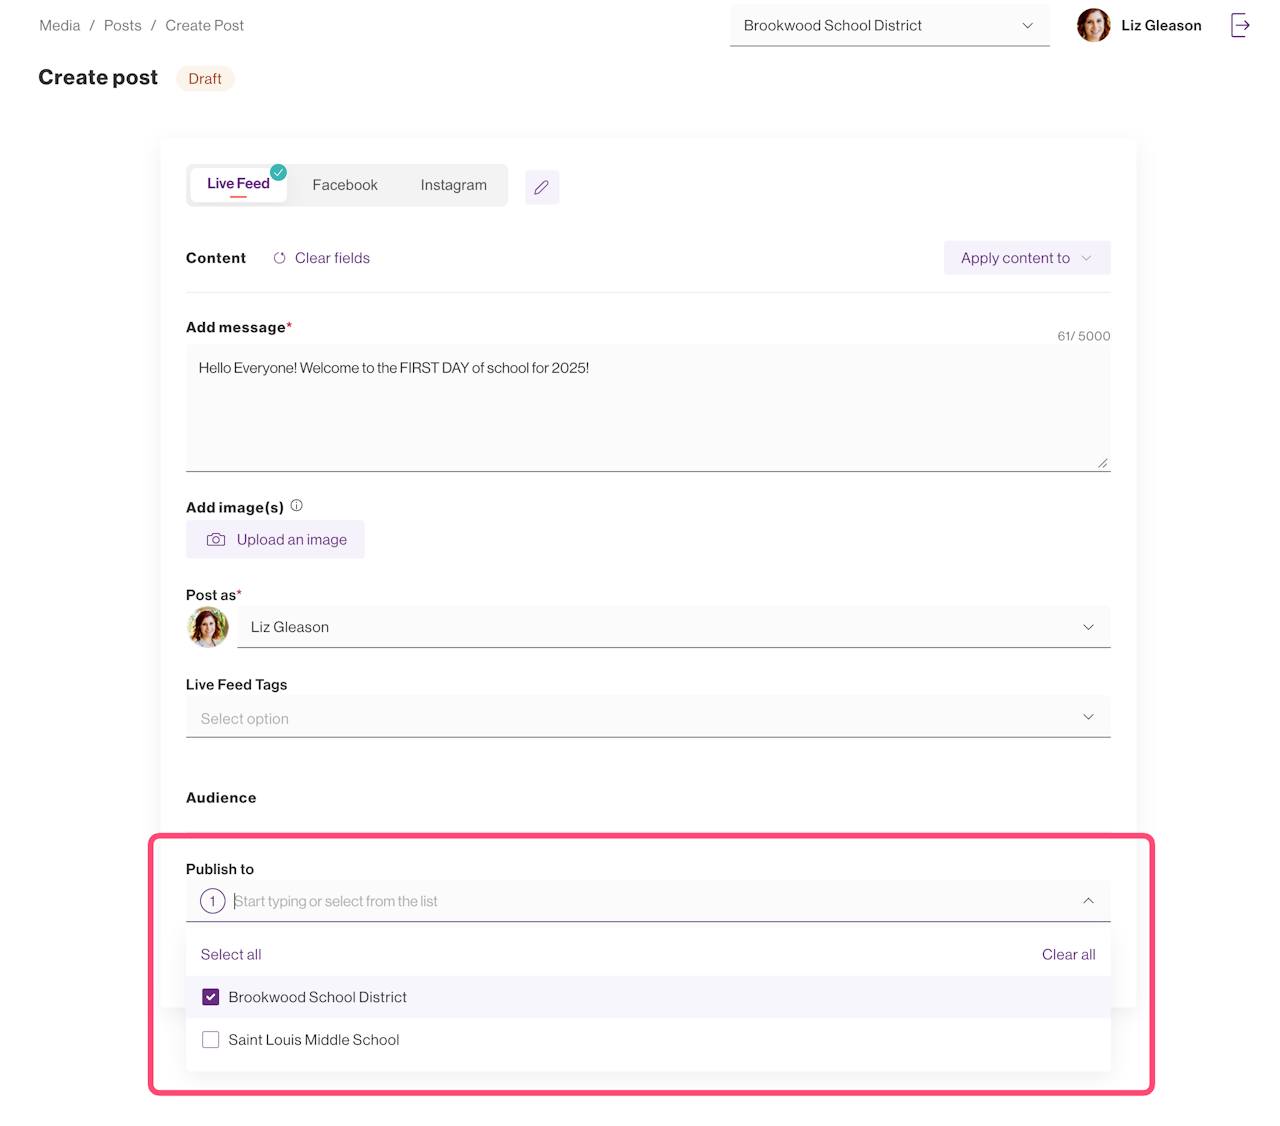Click the camera icon in Upload an image
The image size is (1280, 1126).
[x=216, y=540]
